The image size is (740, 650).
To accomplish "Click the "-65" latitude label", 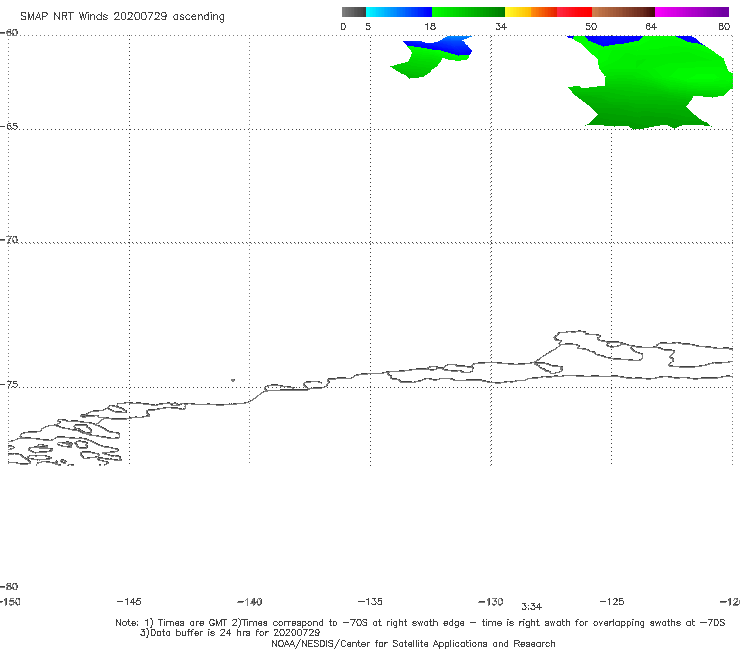I will tap(9, 126).
